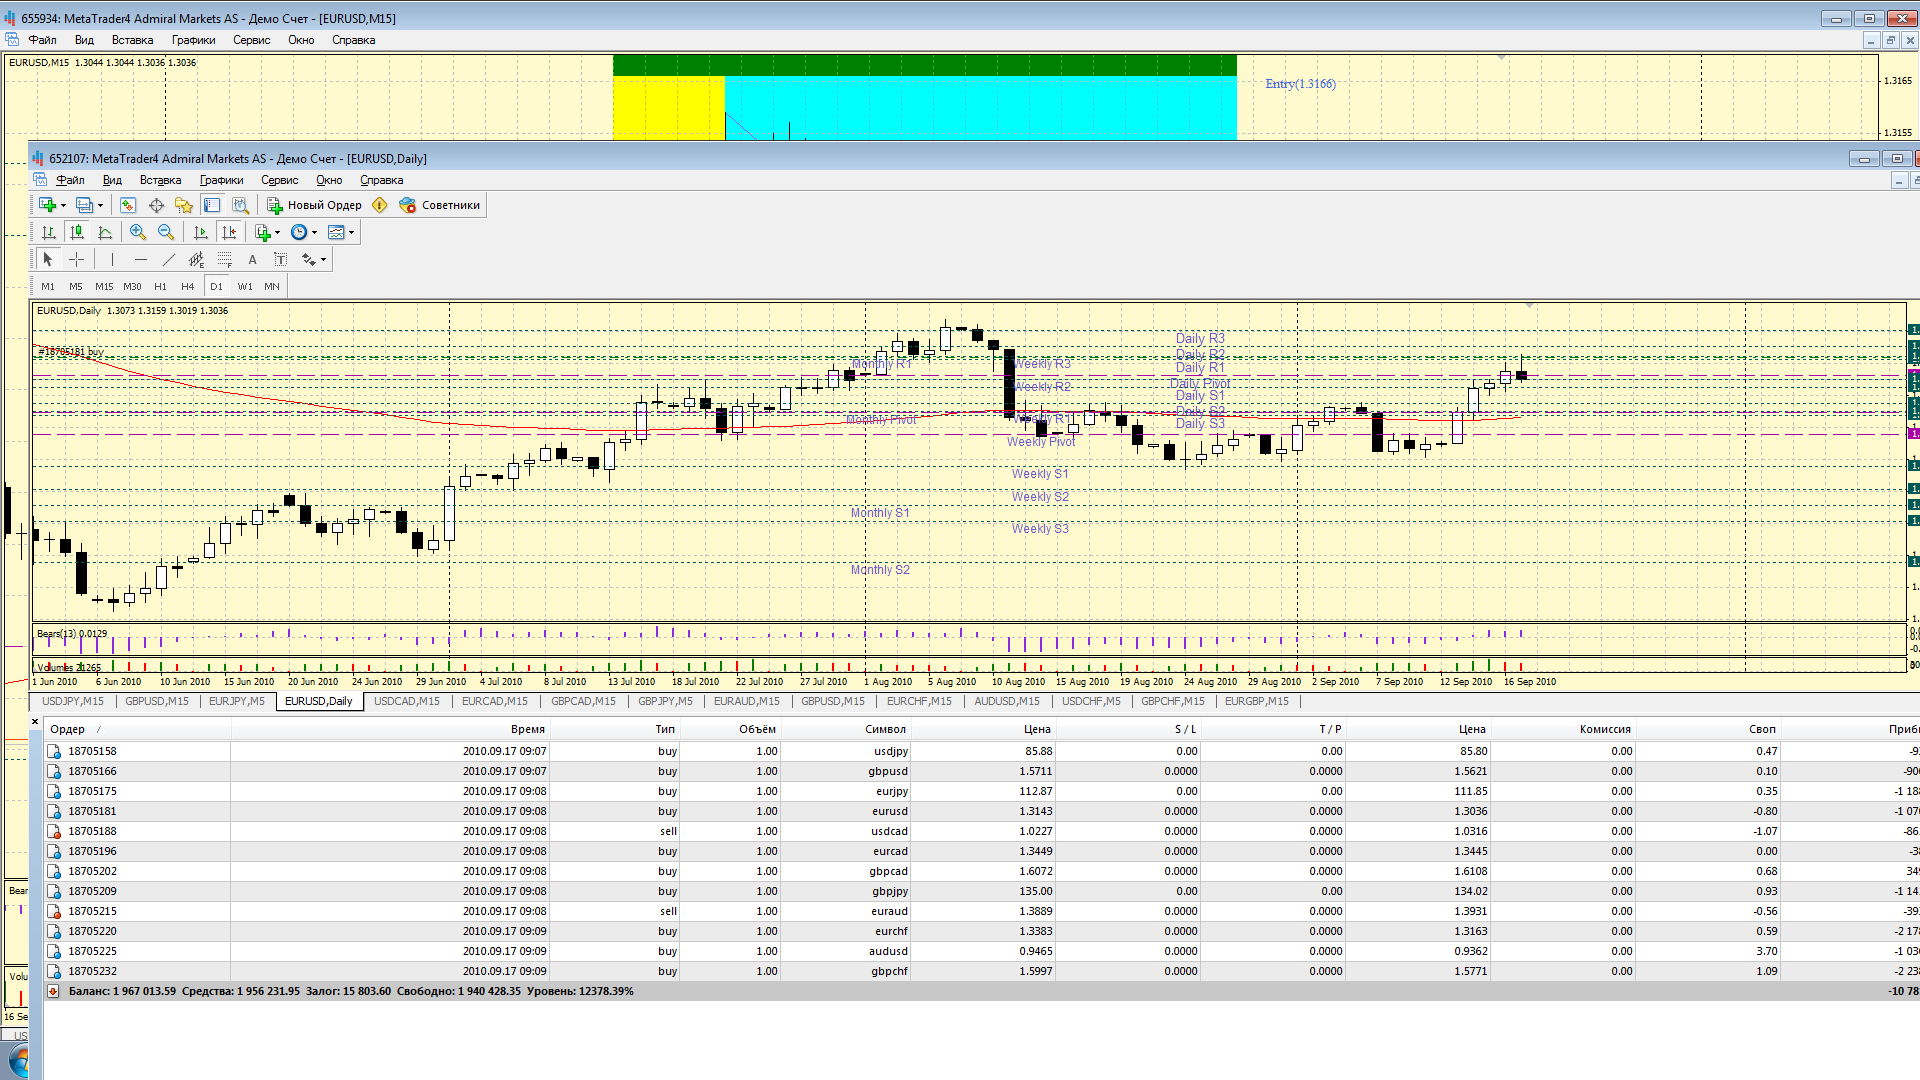1920x1080 pixels.
Task: Select the equidistant channel tool
Action: pyautogui.click(x=197, y=259)
